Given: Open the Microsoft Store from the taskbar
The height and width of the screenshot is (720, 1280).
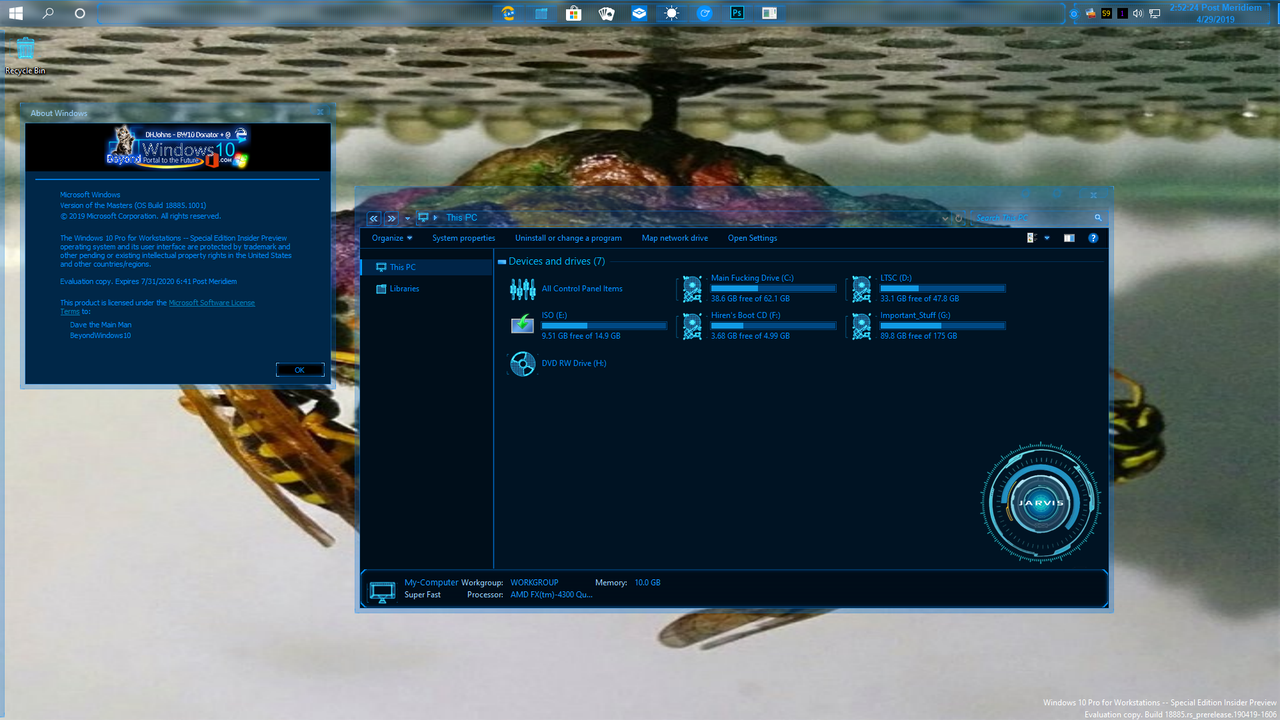Looking at the screenshot, I should (x=573, y=13).
